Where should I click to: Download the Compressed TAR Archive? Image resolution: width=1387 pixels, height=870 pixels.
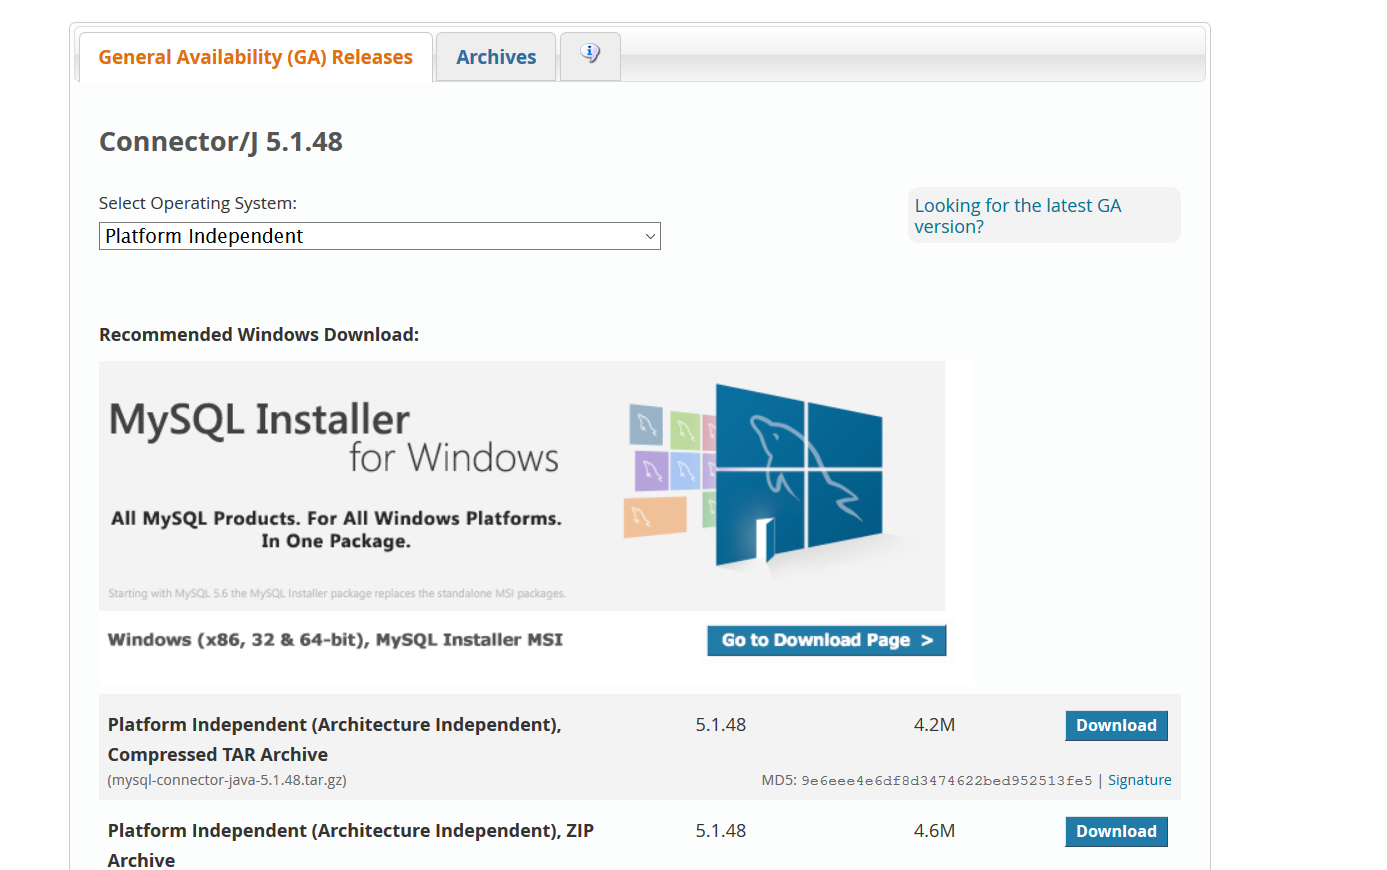click(x=1116, y=725)
